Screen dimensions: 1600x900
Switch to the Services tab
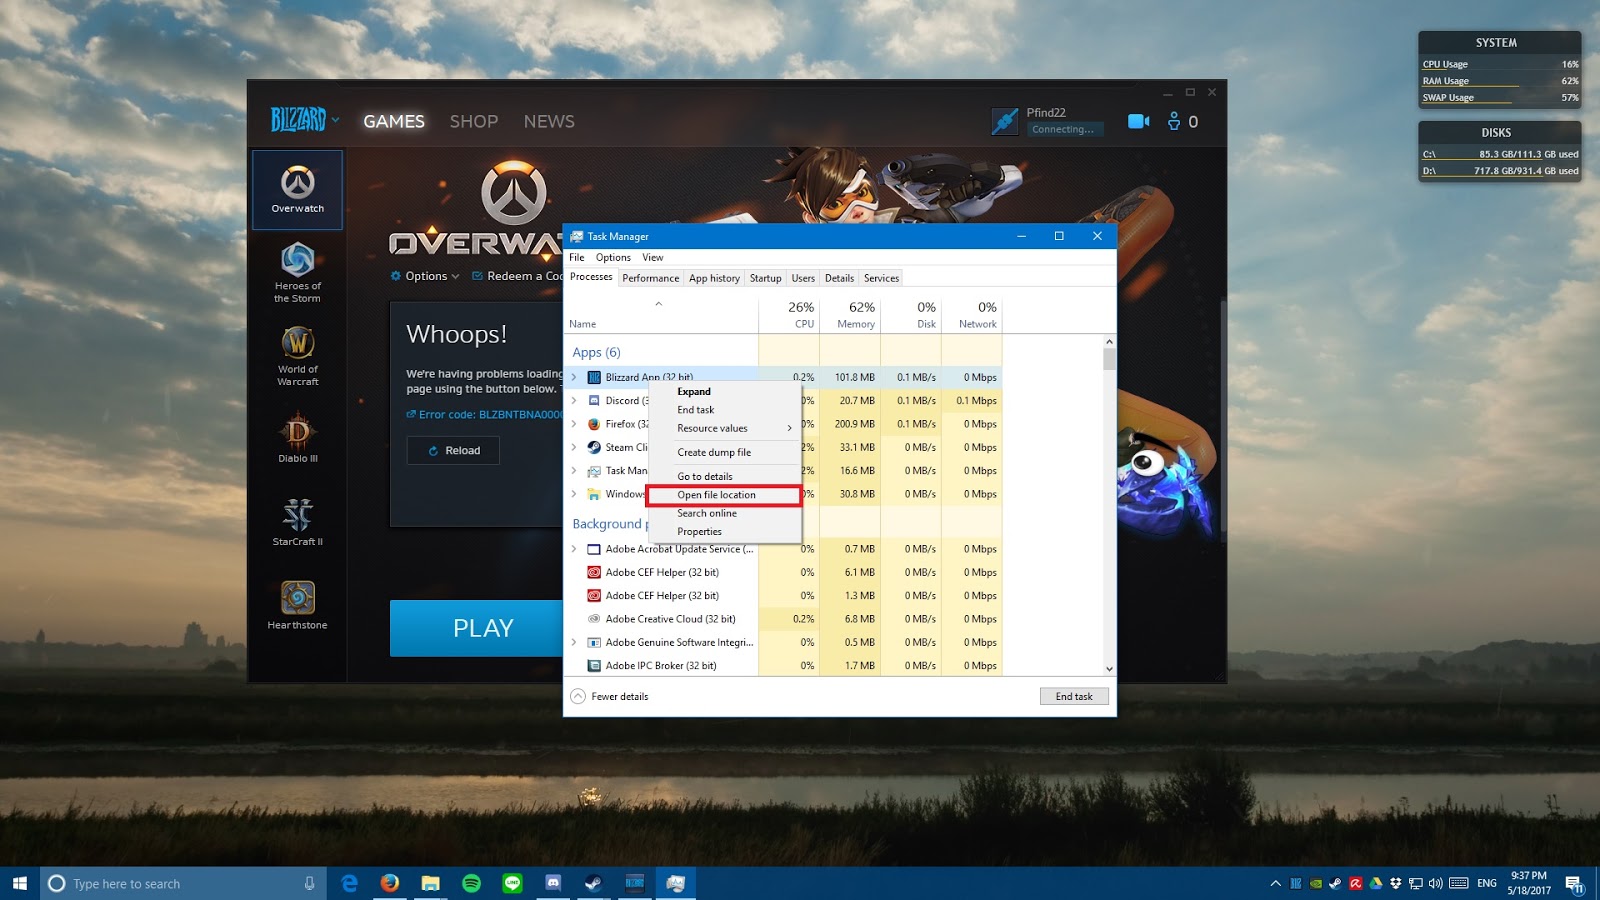coord(881,278)
